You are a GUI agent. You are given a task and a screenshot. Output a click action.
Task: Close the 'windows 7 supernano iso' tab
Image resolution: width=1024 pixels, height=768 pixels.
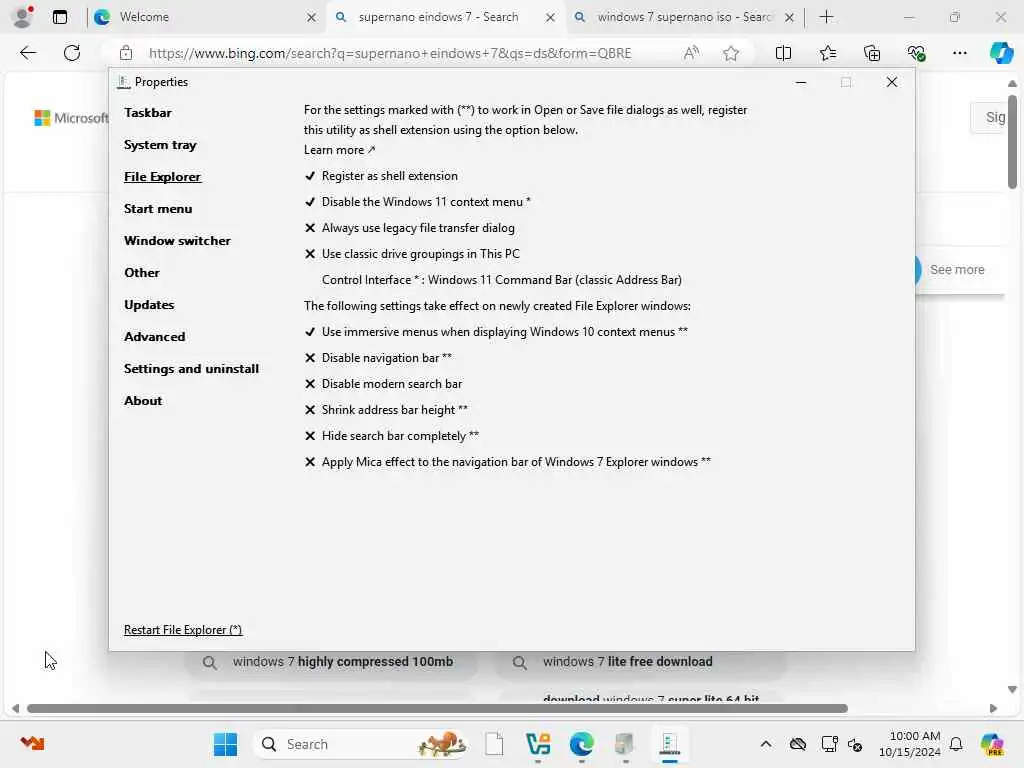[x=790, y=18]
